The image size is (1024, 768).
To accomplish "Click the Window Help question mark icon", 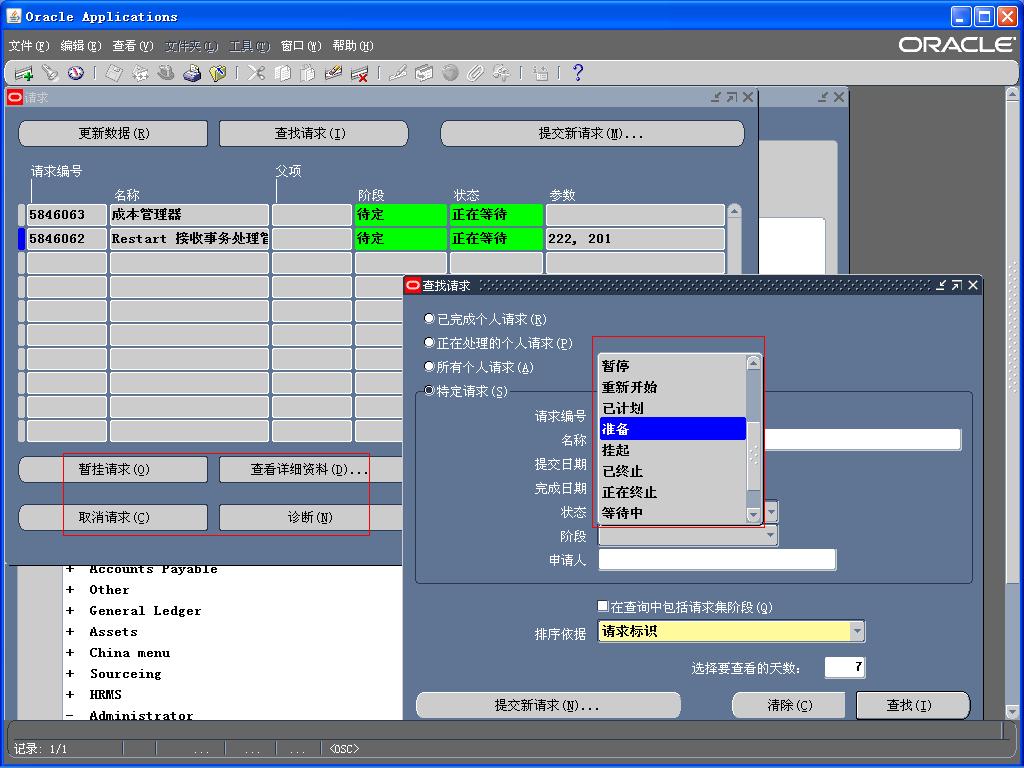I will 577,72.
